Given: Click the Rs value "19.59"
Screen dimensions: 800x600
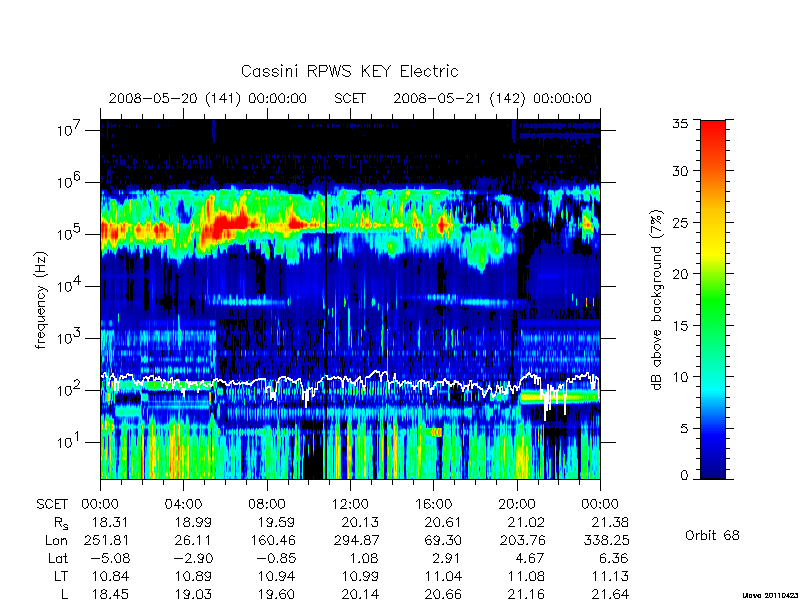Looking at the screenshot, I should [277, 522].
